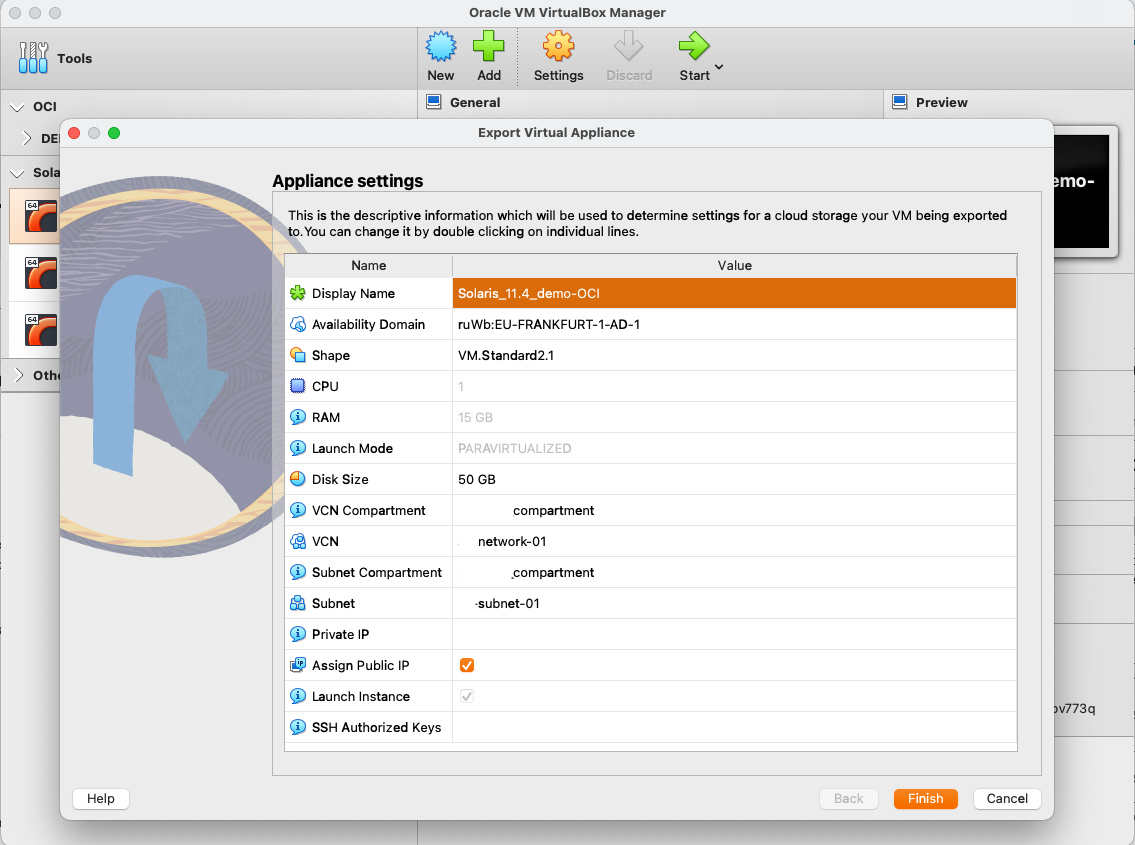Viewport: 1135px width, 845px height.
Task: Click the Shape row icon
Action: point(298,355)
